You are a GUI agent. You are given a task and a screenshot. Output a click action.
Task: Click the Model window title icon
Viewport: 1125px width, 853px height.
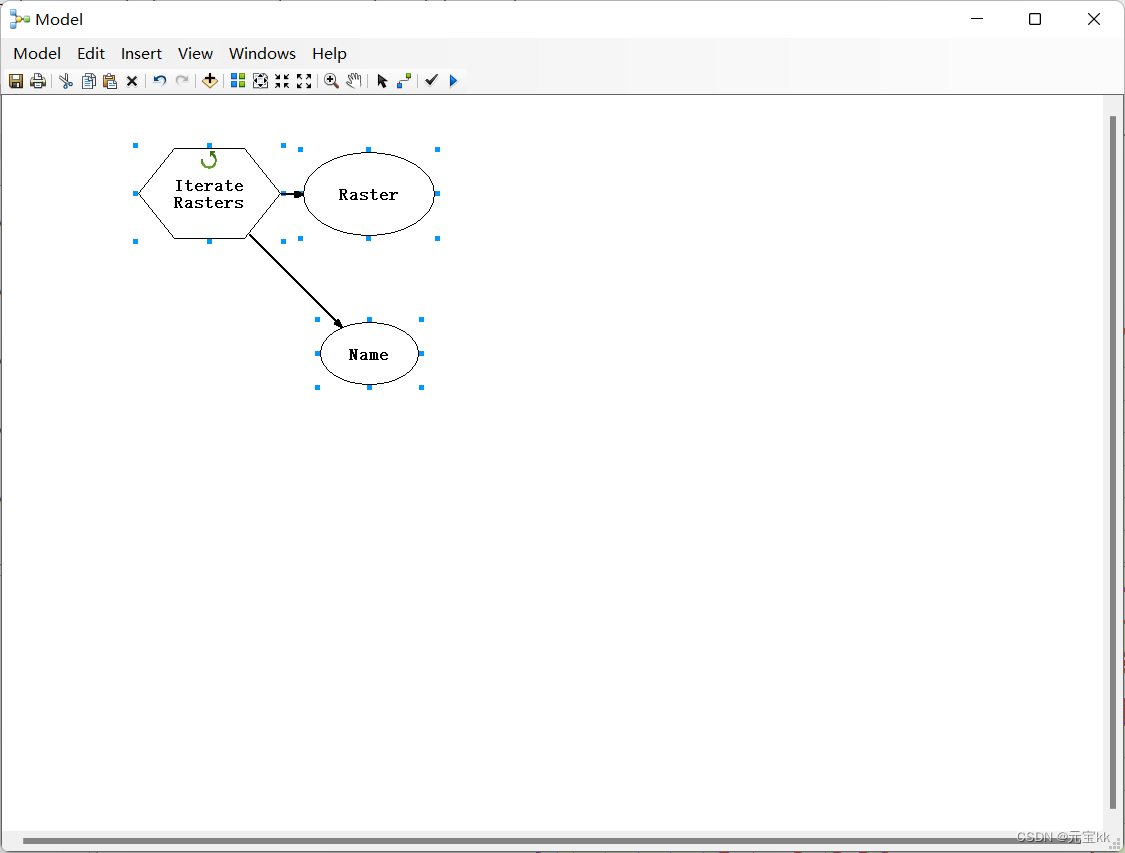(x=19, y=19)
